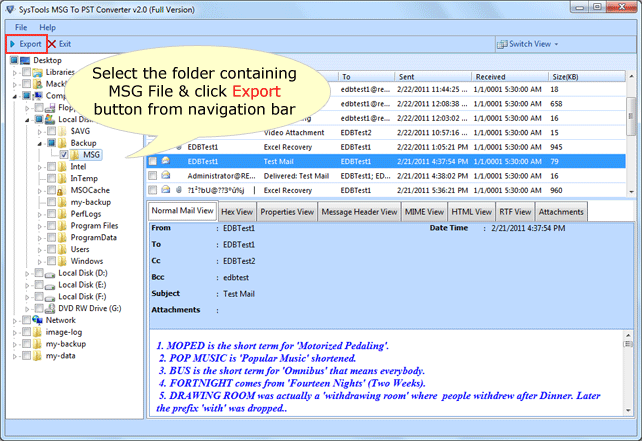Click the envelope icon of selected Test Mail row

[166, 161]
